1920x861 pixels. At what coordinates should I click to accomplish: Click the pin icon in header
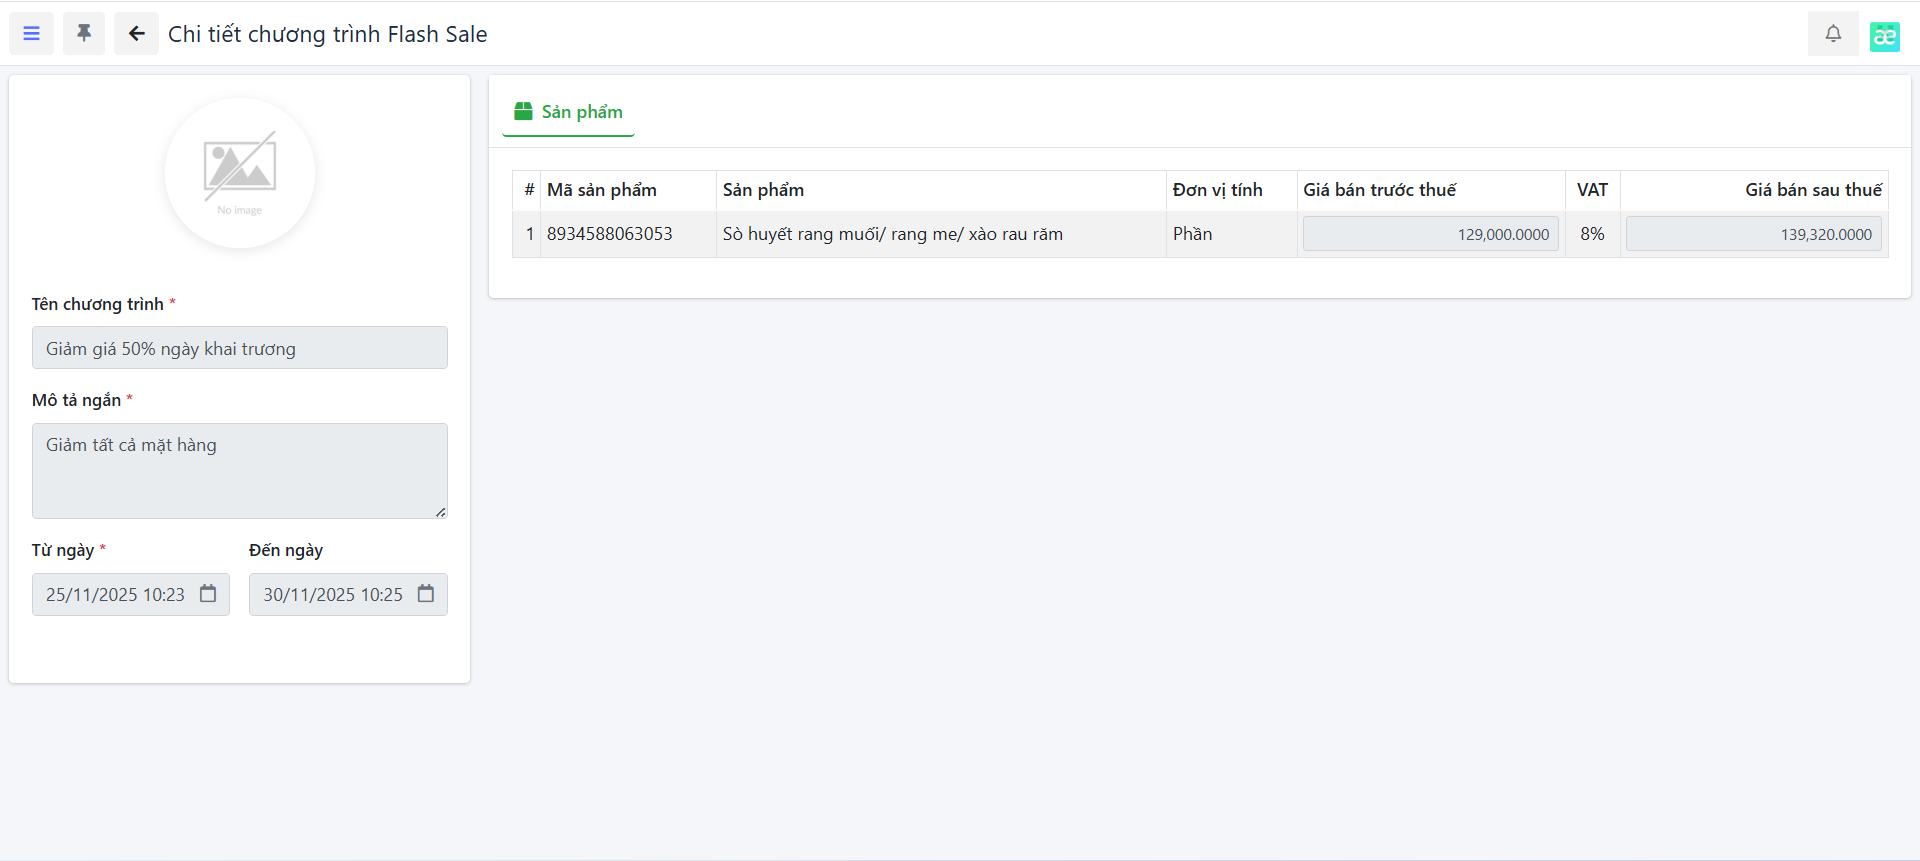pyautogui.click(x=84, y=34)
